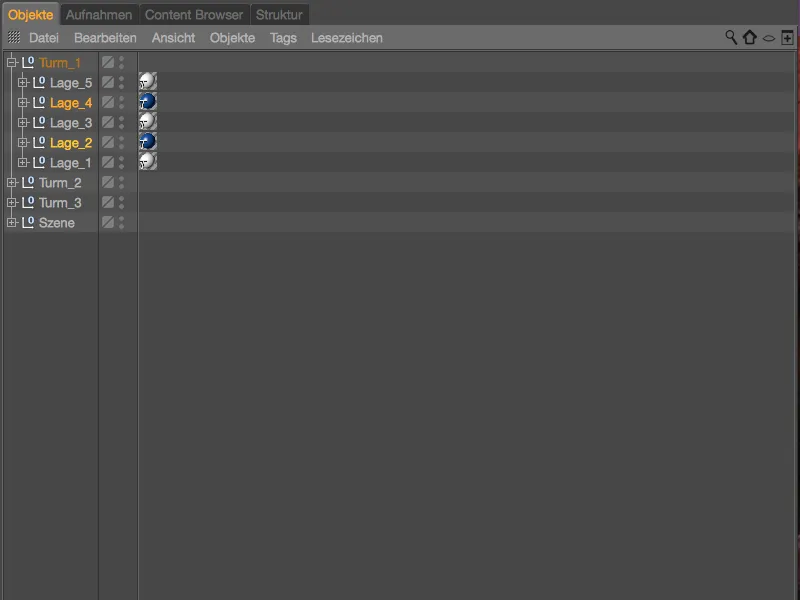The image size is (800, 600).
Task: Toggle visibility dots for Lage_5
Action: coord(121,82)
